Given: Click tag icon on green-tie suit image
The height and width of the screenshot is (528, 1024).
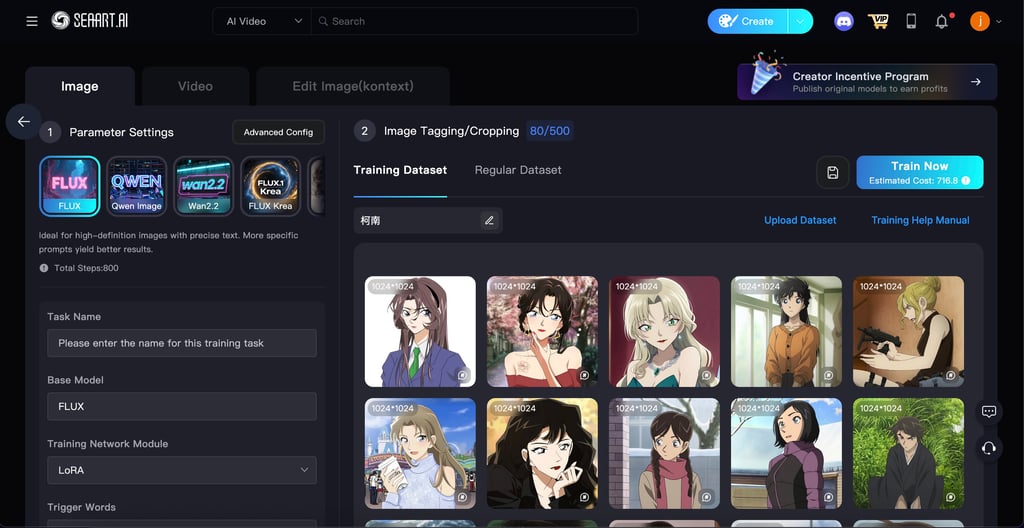Looking at the screenshot, I should pyautogui.click(x=462, y=375).
